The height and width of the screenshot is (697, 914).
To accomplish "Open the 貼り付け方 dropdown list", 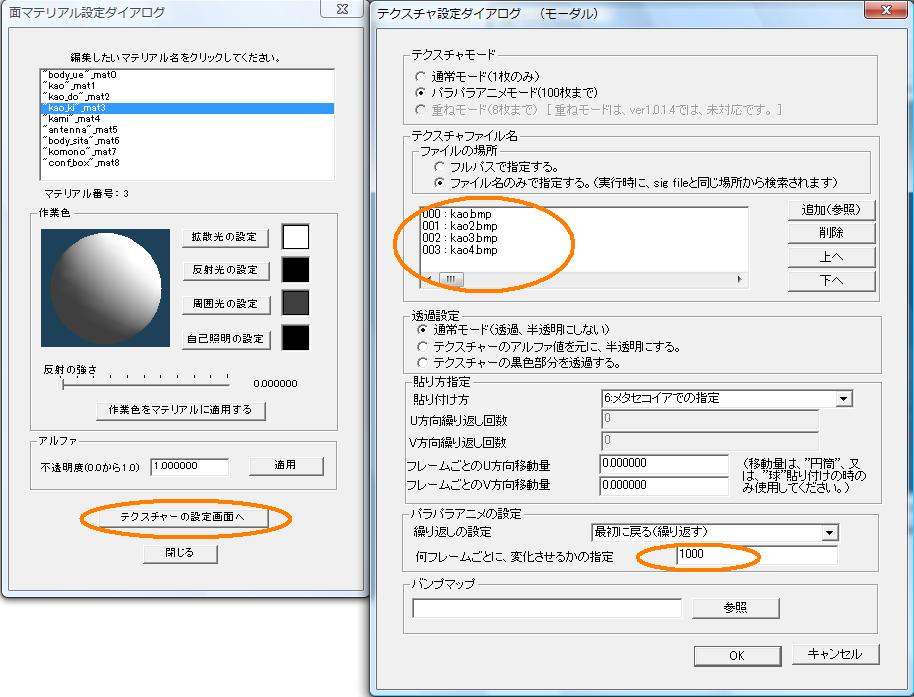I will pos(844,398).
